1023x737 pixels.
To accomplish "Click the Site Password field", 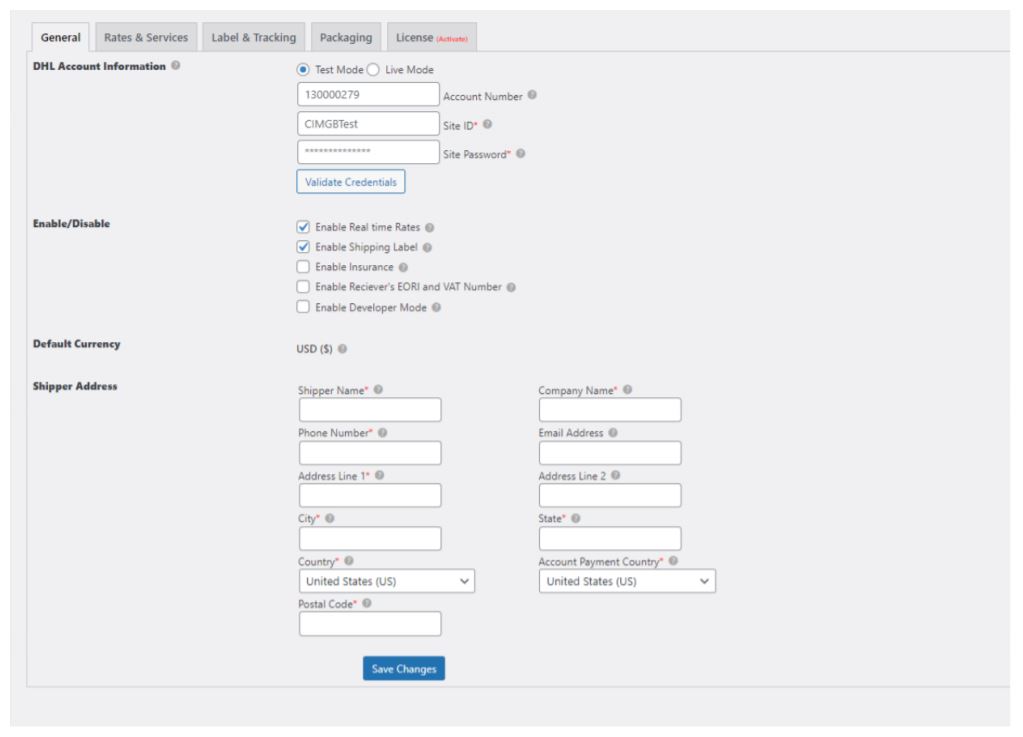I will tap(368, 152).
